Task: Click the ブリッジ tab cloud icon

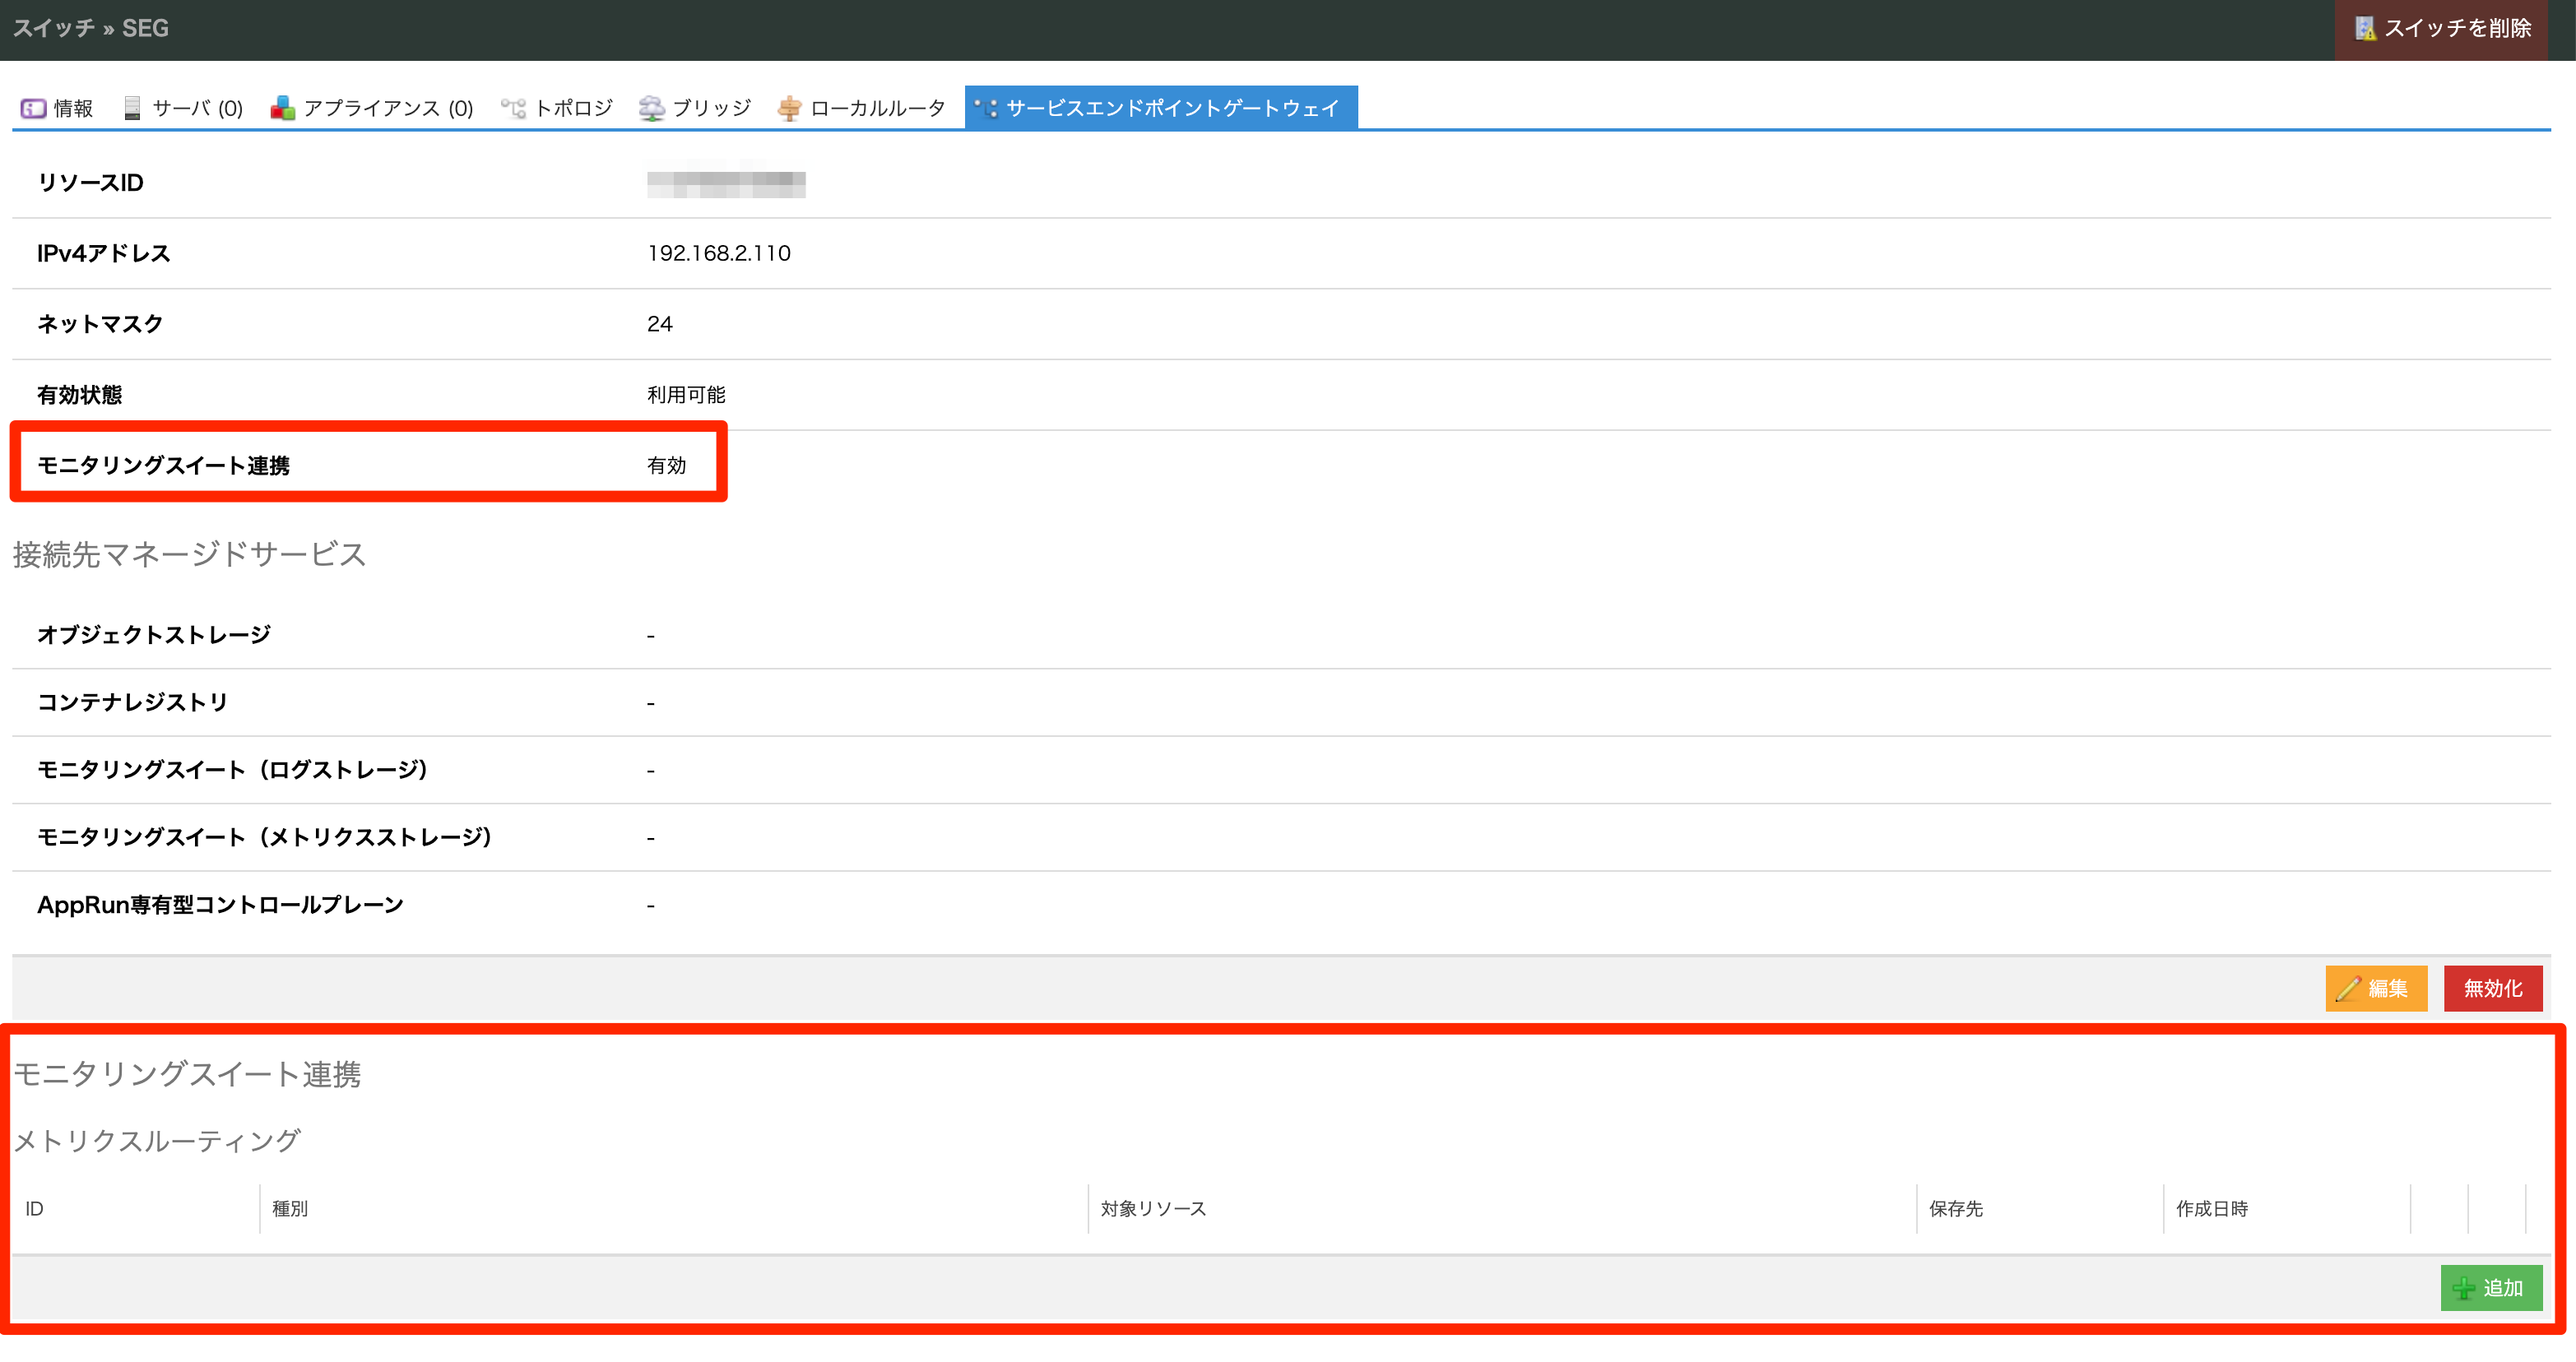Action: 651,108
